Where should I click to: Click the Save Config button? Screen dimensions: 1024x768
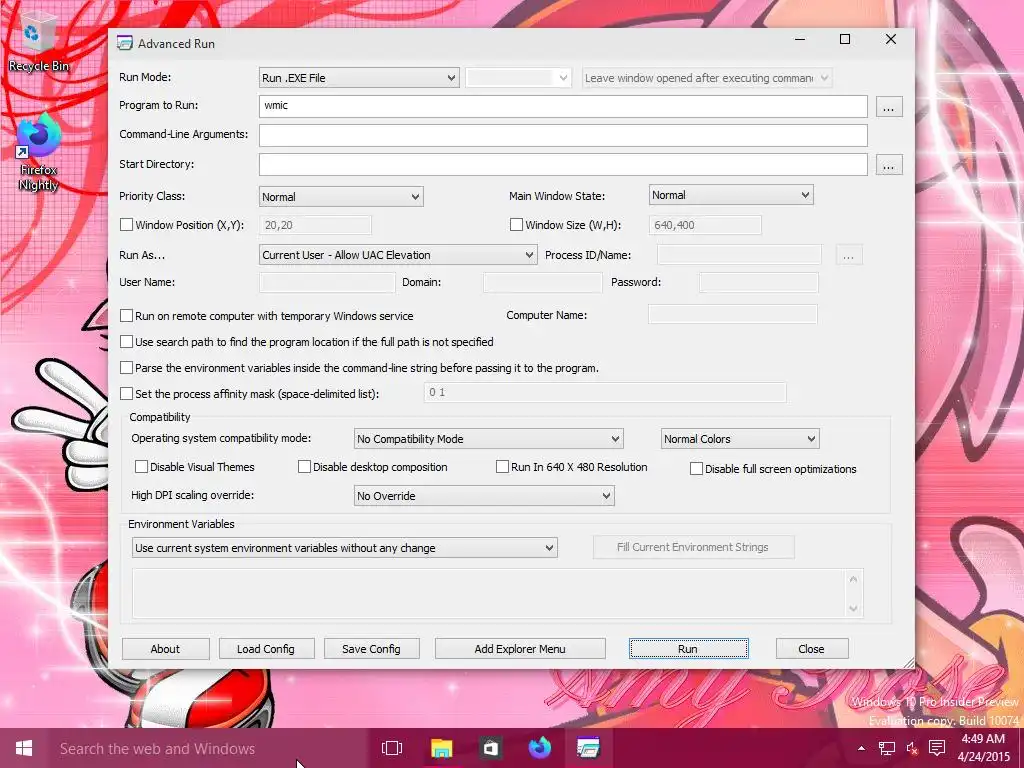pos(371,648)
